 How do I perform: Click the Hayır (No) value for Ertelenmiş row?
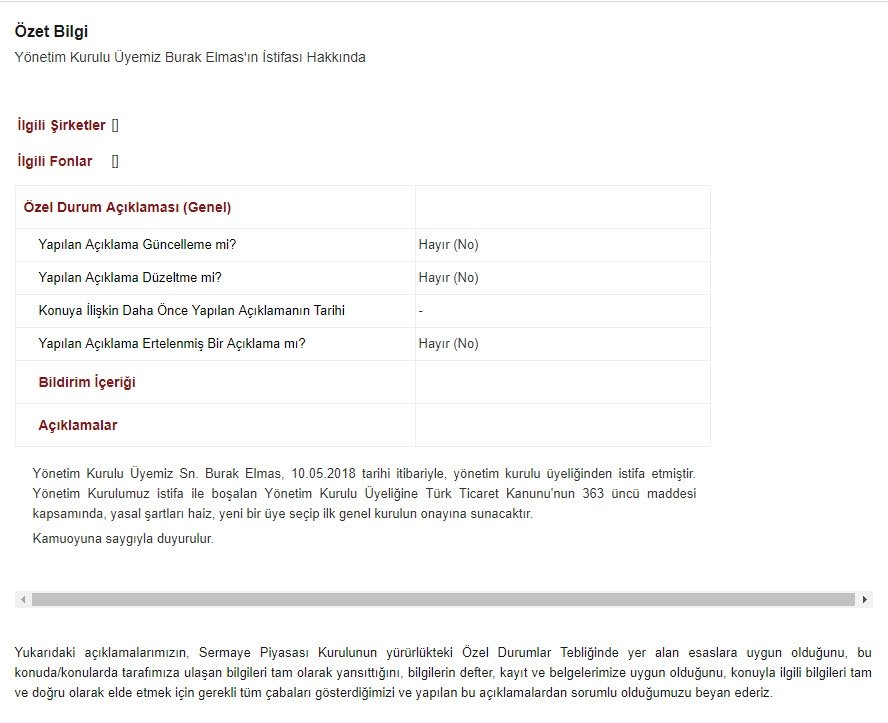coord(449,344)
